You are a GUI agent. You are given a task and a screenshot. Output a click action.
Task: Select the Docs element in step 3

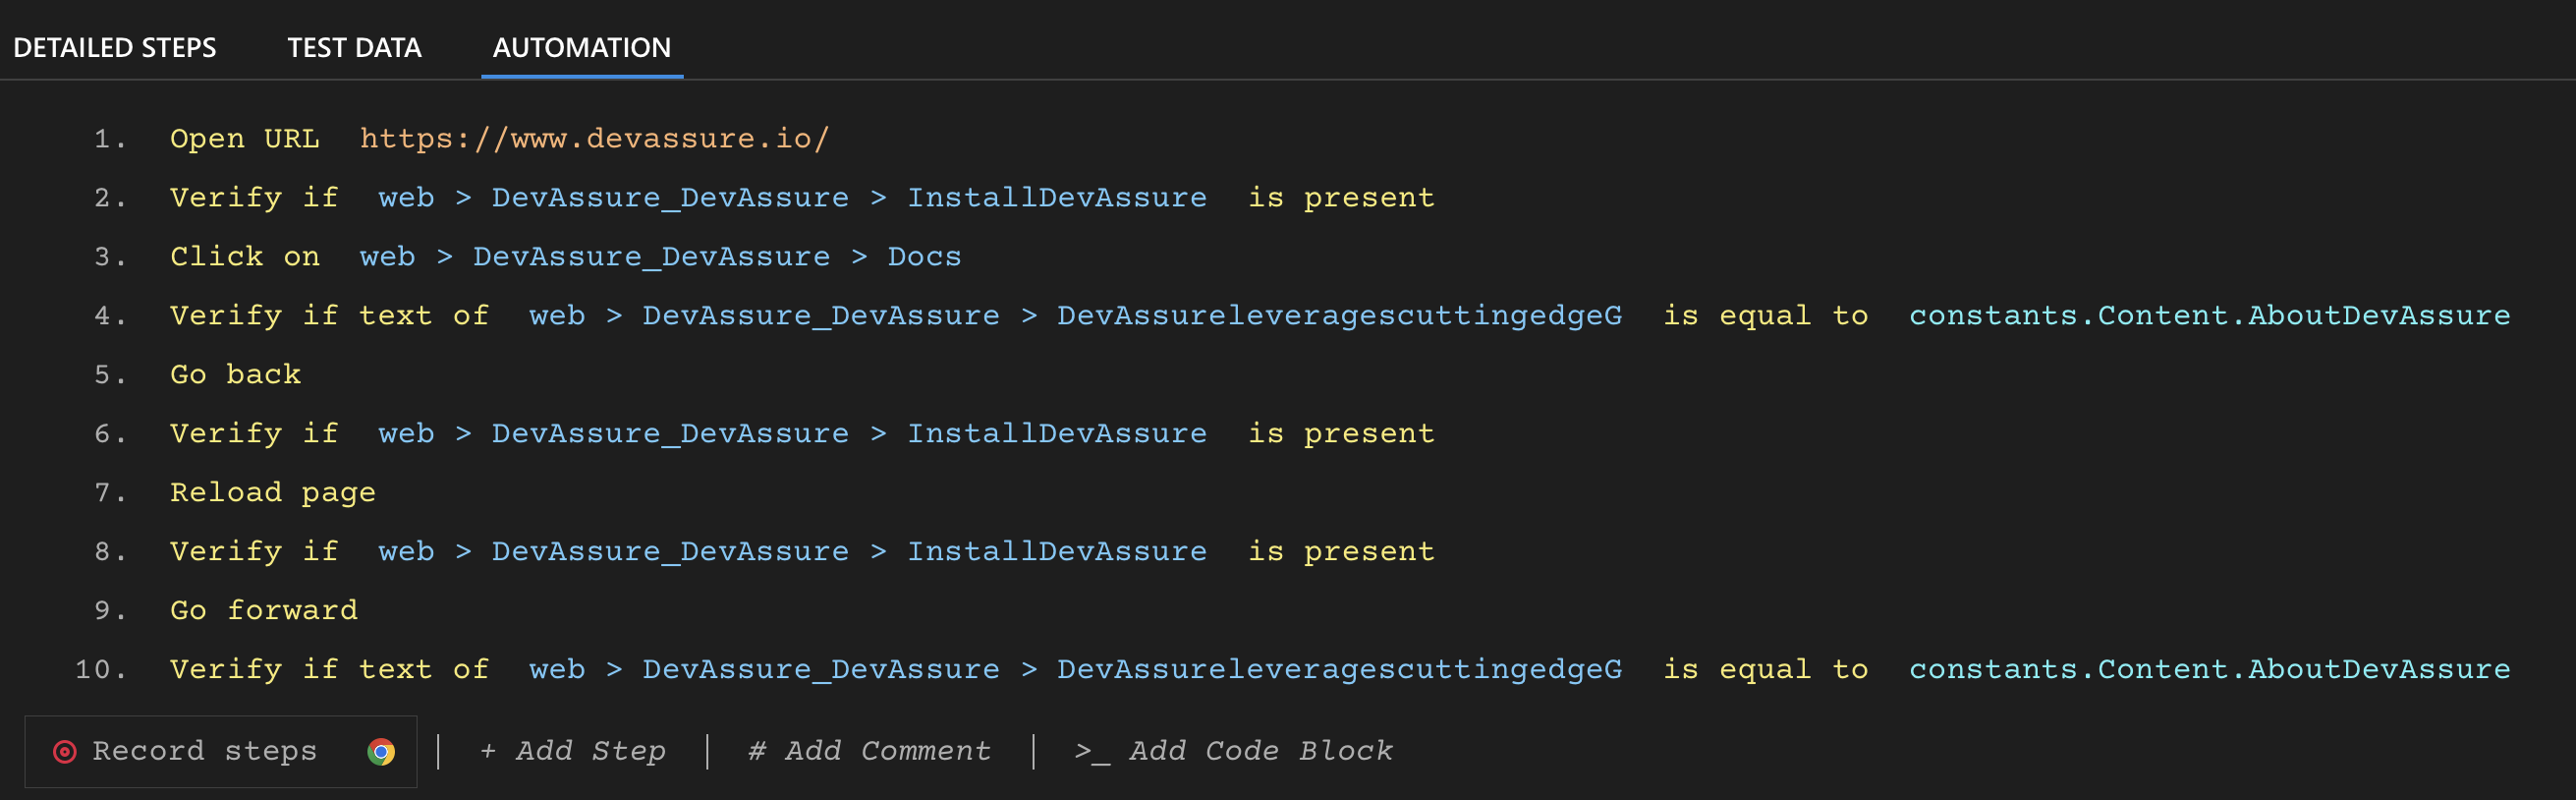tap(924, 256)
